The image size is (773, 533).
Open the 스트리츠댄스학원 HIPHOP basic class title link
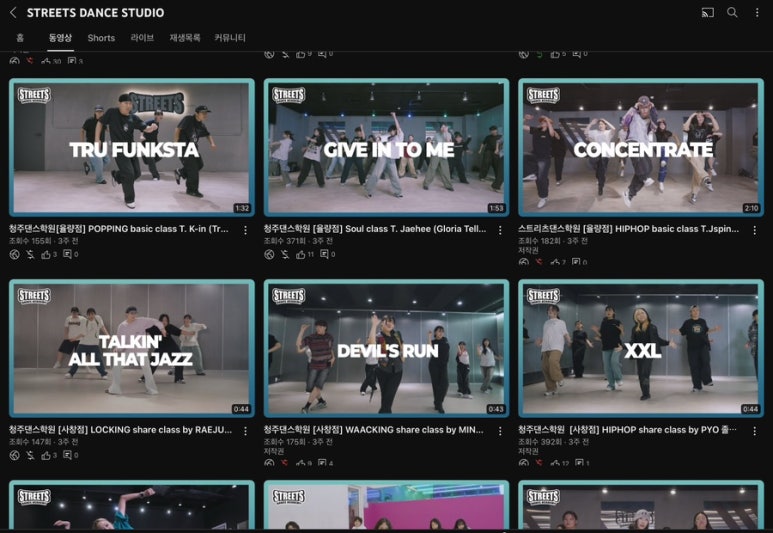coord(628,229)
